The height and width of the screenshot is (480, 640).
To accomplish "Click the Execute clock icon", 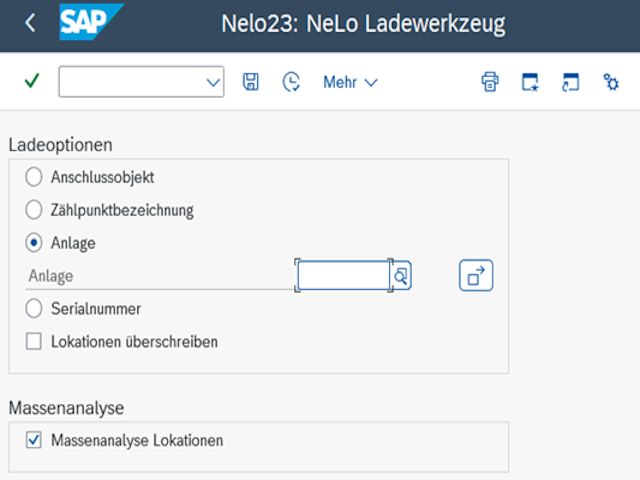I will pos(291,82).
